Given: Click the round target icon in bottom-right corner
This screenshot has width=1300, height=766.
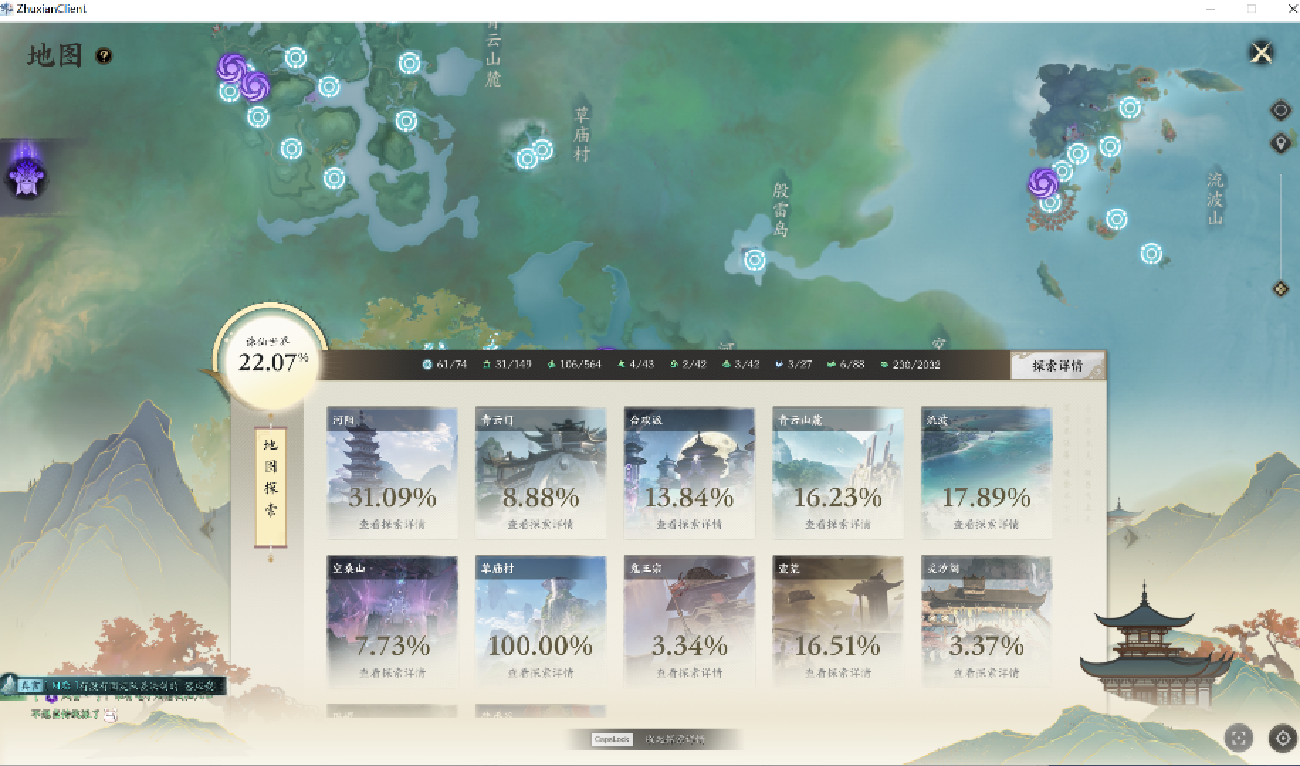Looking at the screenshot, I should [x=1283, y=739].
